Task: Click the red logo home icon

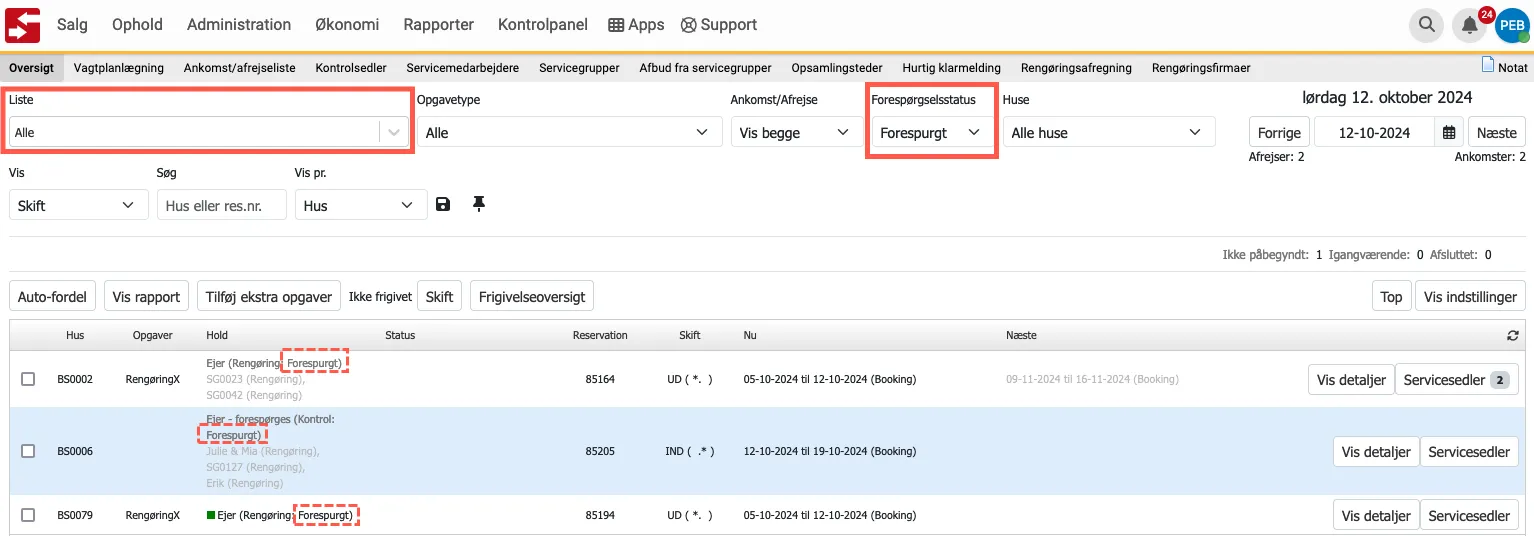Action: coord(22,25)
